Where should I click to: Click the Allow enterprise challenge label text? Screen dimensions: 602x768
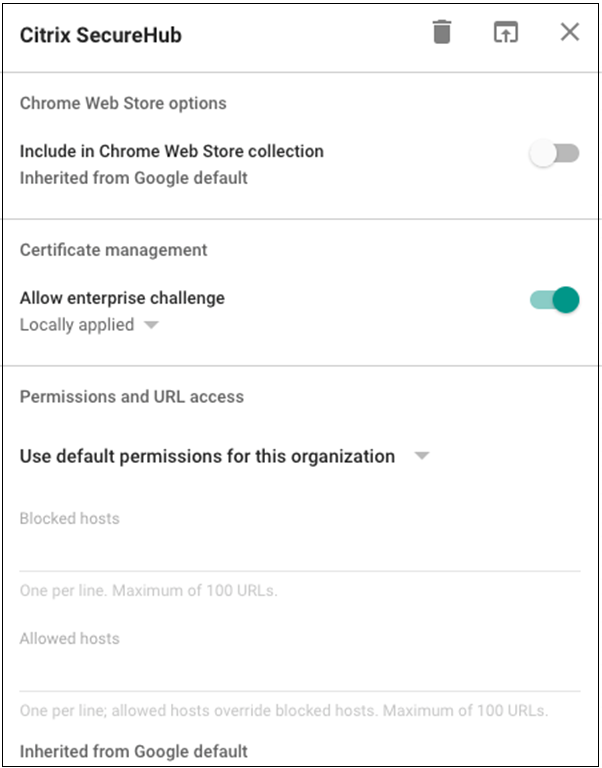(122, 298)
